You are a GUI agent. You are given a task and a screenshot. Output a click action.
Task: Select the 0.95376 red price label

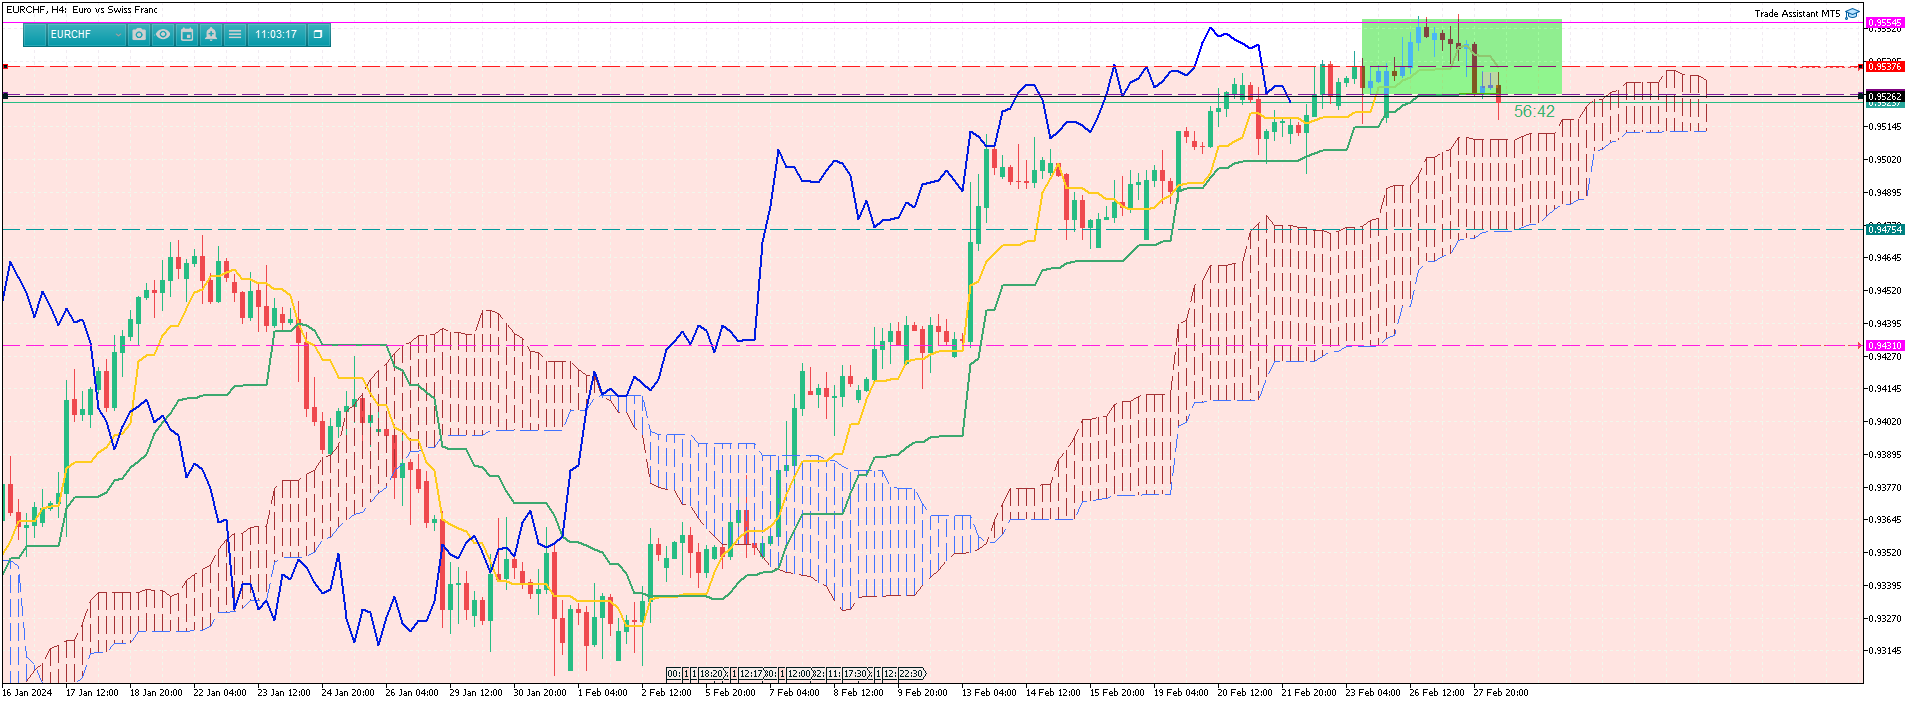pyautogui.click(x=1885, y=67)
